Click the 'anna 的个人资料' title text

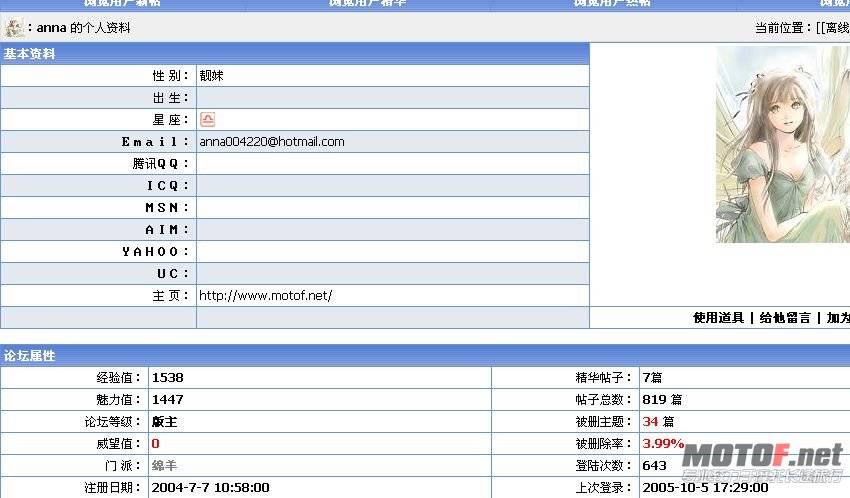pyautogui.click(x=83, y=28)
